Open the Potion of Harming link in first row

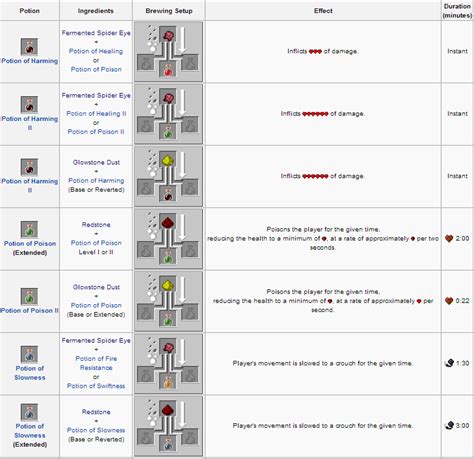30,61
